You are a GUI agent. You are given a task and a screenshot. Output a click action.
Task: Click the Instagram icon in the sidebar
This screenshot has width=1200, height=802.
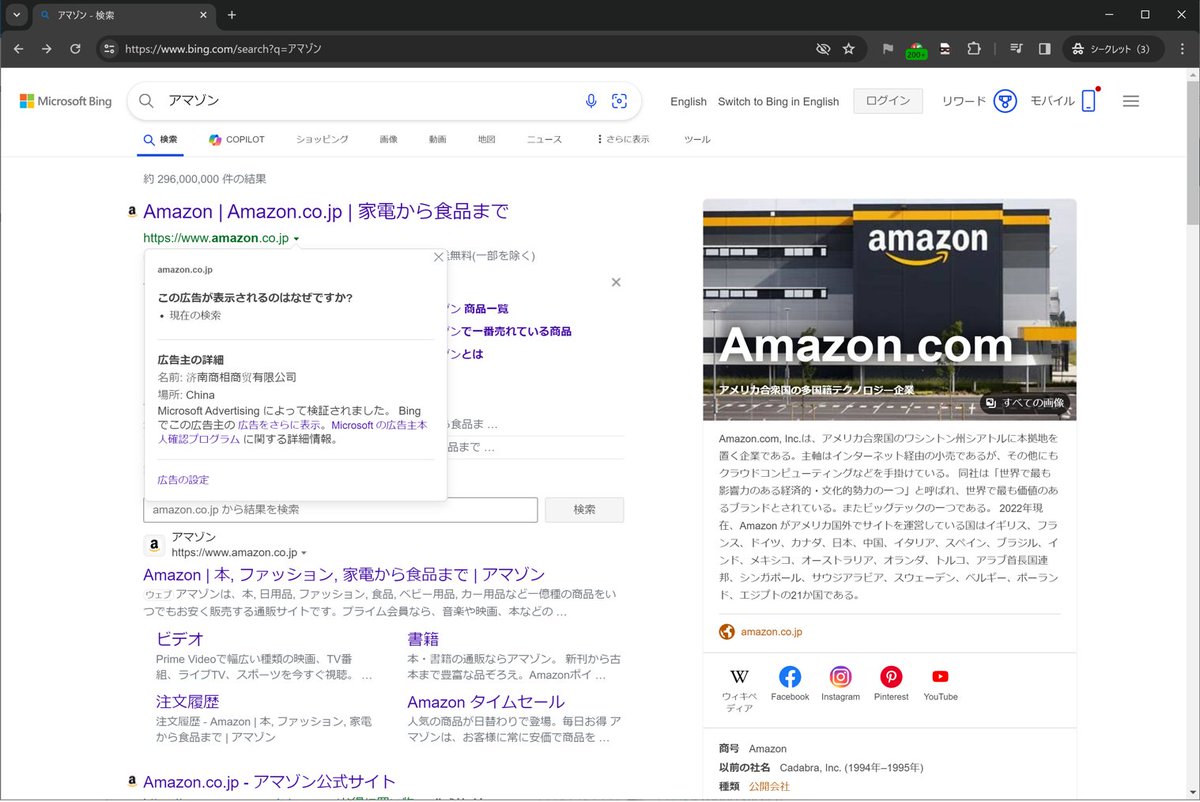pyautogui.click(x=840, y=678)
